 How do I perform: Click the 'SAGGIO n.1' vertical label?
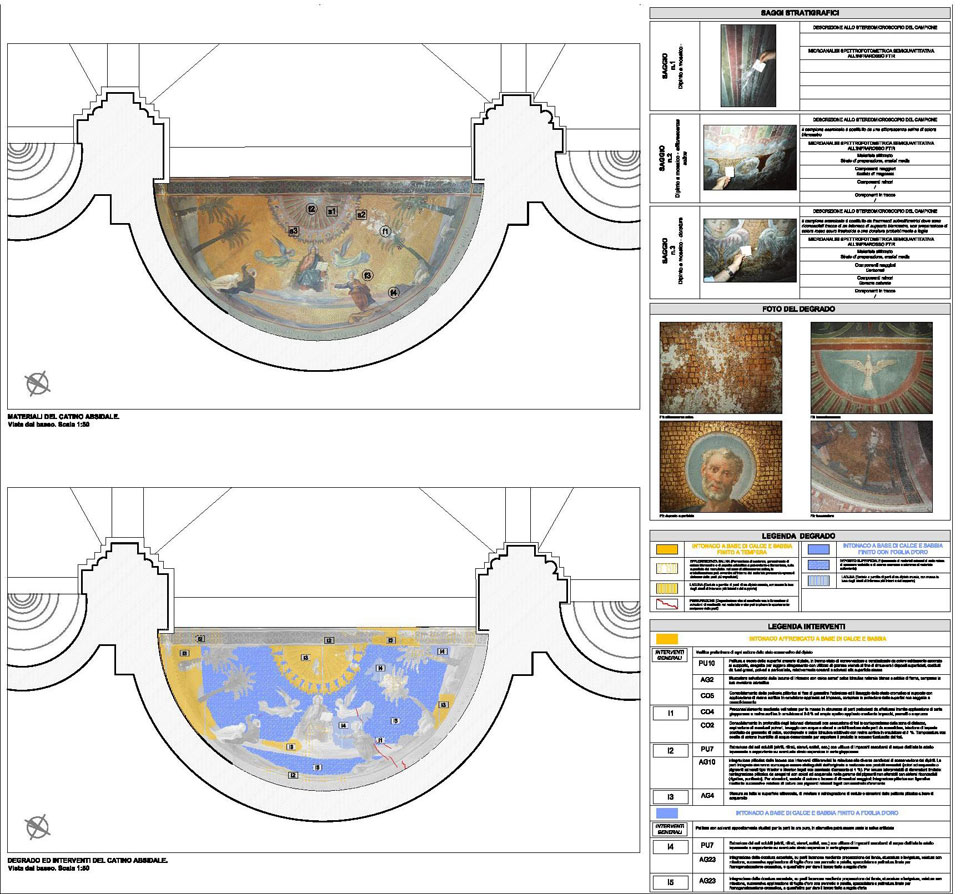(x=667, y=66)
